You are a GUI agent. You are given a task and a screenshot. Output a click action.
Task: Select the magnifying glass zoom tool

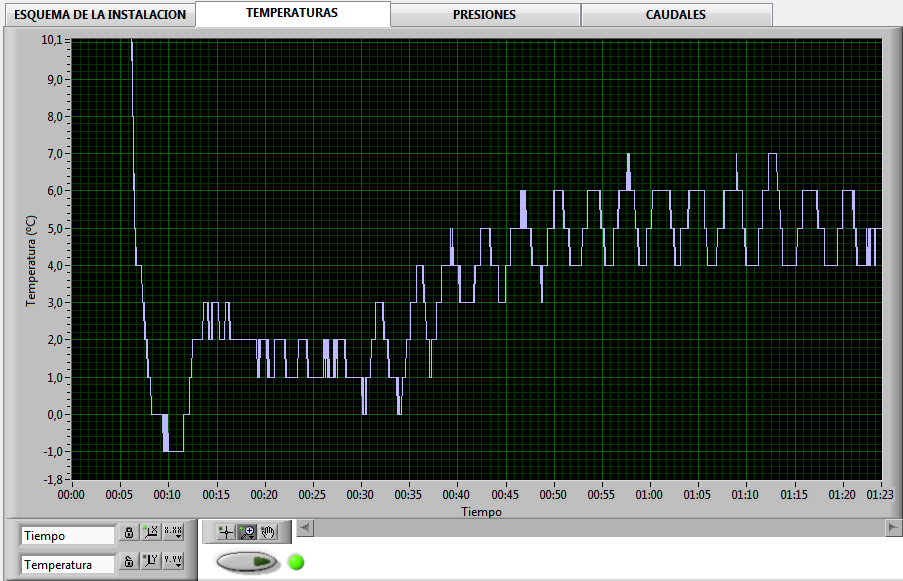tap(247, 532)
